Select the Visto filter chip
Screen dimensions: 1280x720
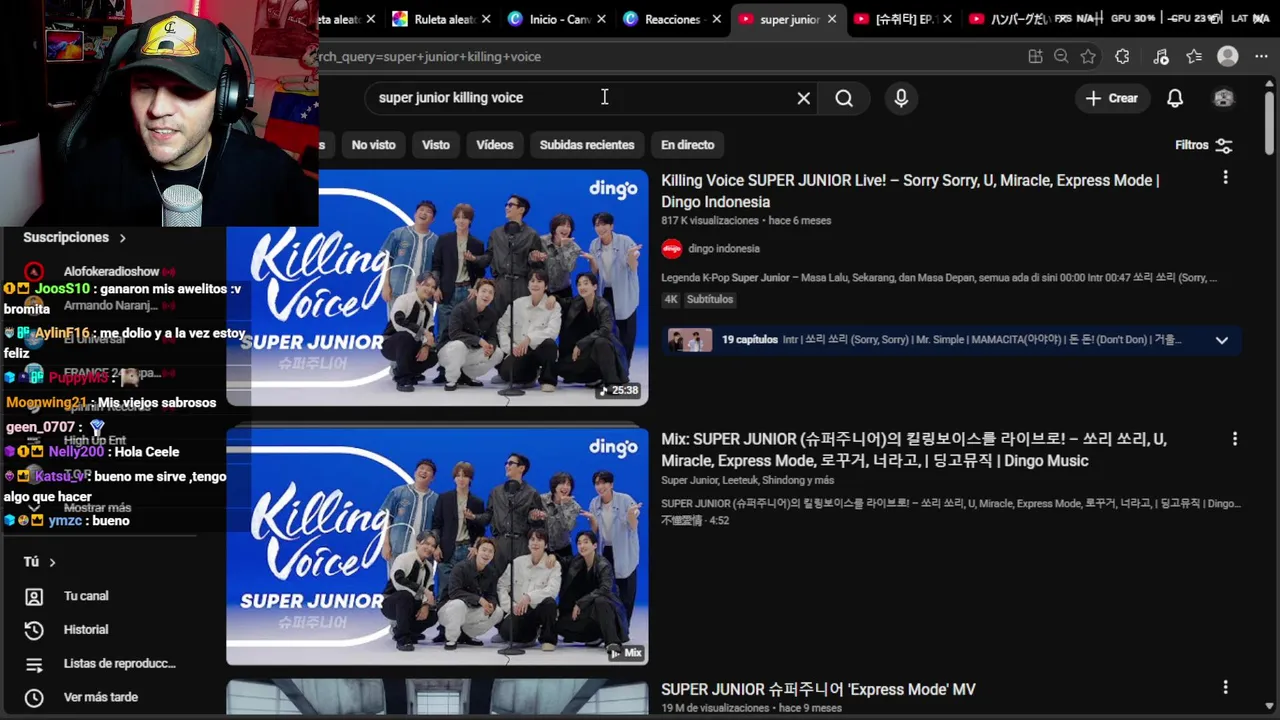pyautogui.click(x=435, y=145)
